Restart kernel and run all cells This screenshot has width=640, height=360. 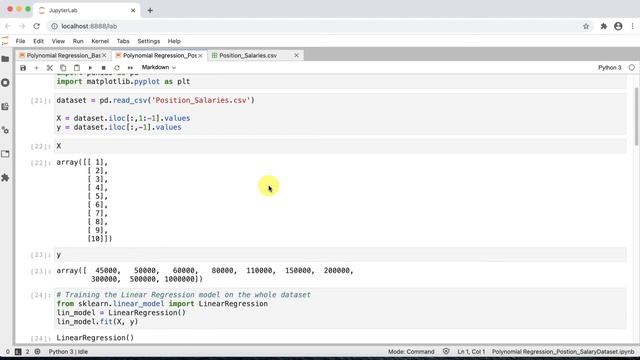(131, 68)
